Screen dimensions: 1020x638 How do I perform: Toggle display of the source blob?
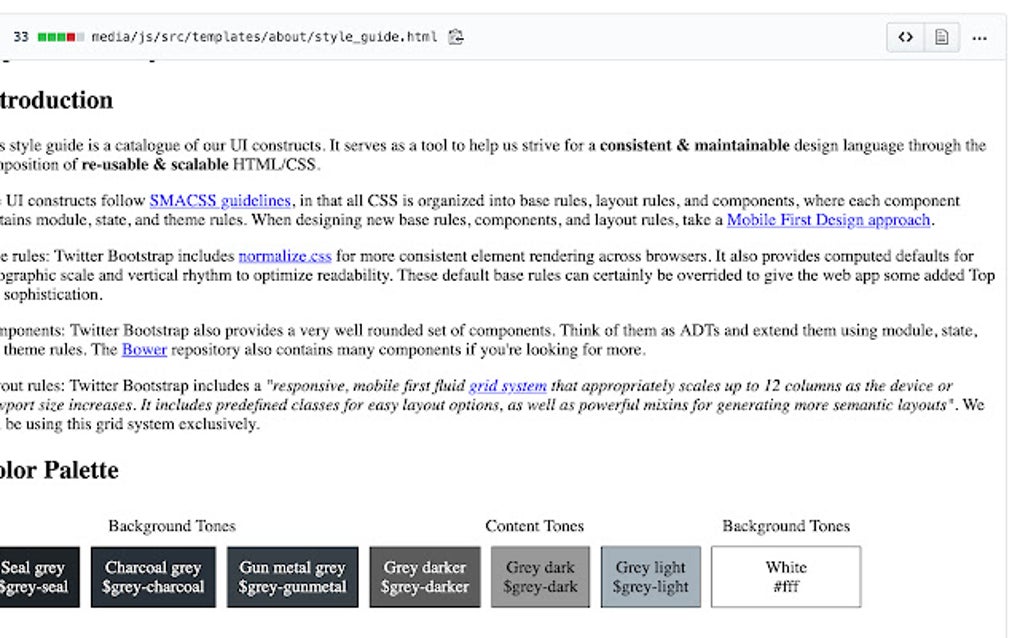[907, 37]
